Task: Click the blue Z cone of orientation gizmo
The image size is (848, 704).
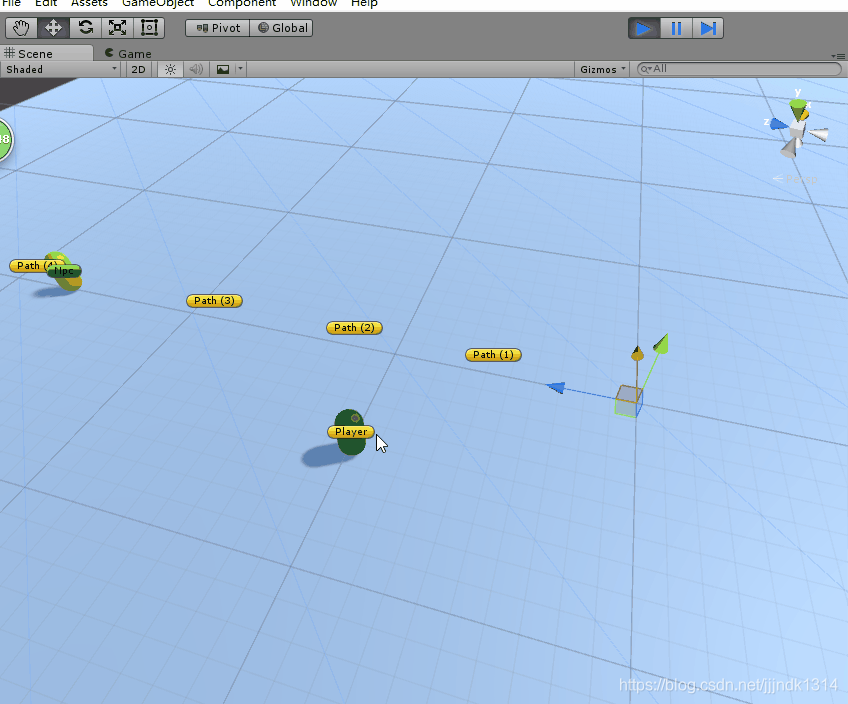Action: [778, 124]
